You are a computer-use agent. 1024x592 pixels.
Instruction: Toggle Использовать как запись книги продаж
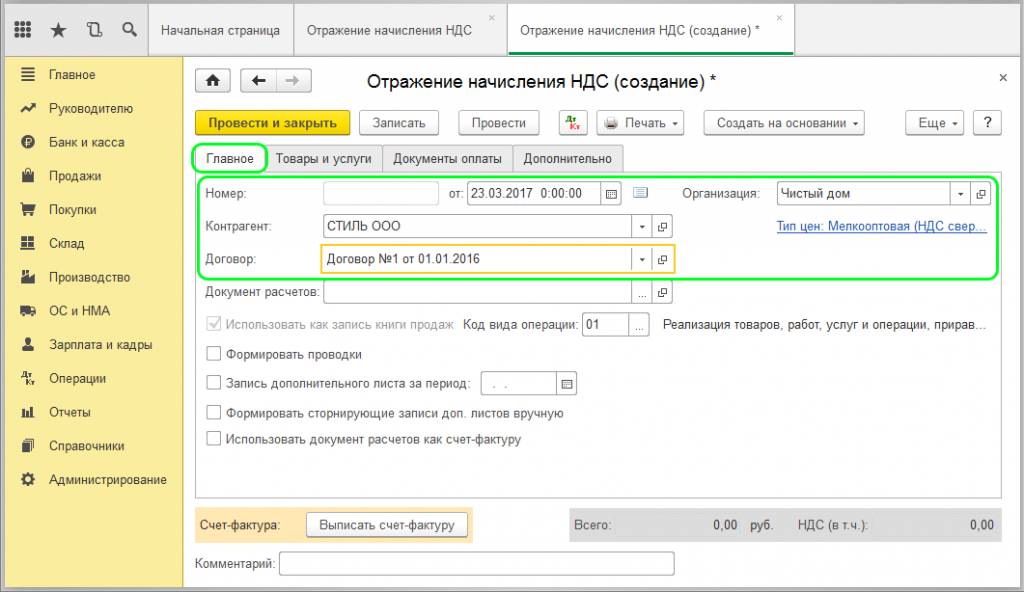(x=214, y=324)
